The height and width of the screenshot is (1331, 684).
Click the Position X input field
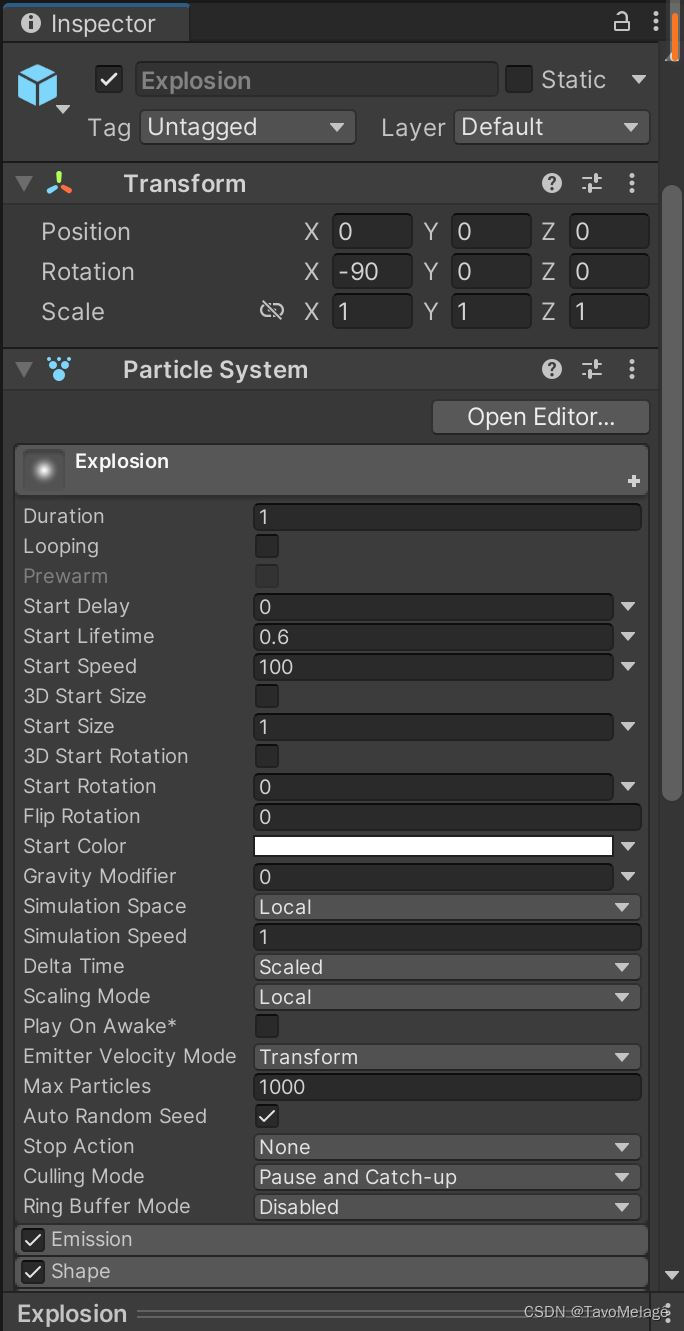coord(372,231)
